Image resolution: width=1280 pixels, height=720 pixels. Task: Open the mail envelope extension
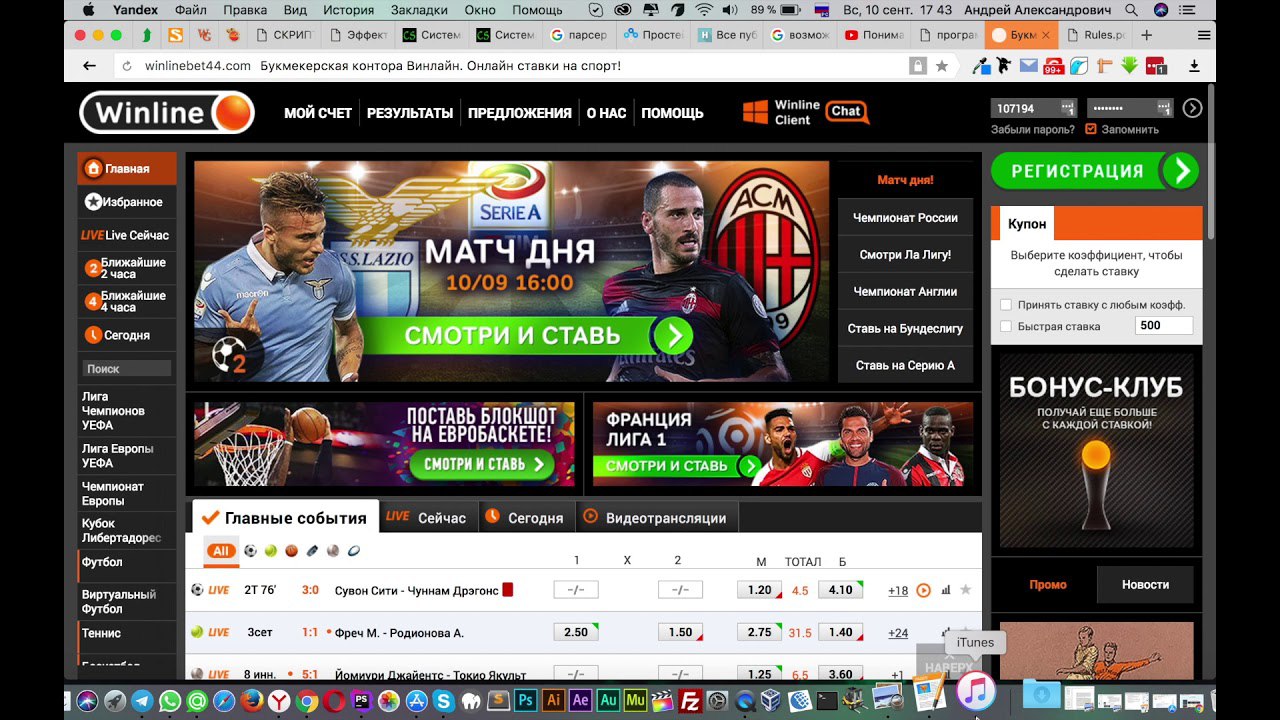point(1028,66)
